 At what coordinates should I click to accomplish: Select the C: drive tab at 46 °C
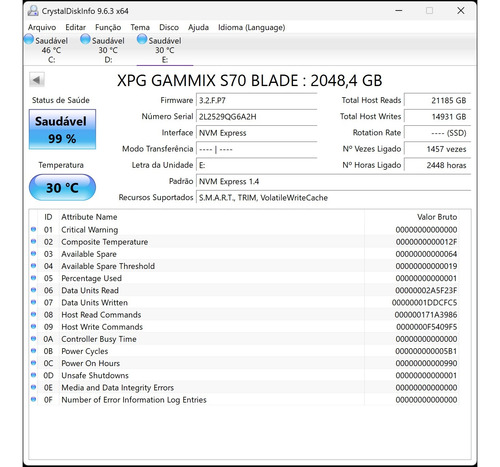pyautogui.click(x=51, y=50)
